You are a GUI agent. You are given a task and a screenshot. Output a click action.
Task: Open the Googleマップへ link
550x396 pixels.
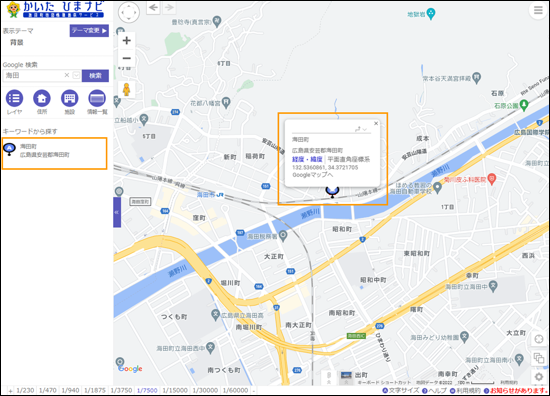pos(313,175)
